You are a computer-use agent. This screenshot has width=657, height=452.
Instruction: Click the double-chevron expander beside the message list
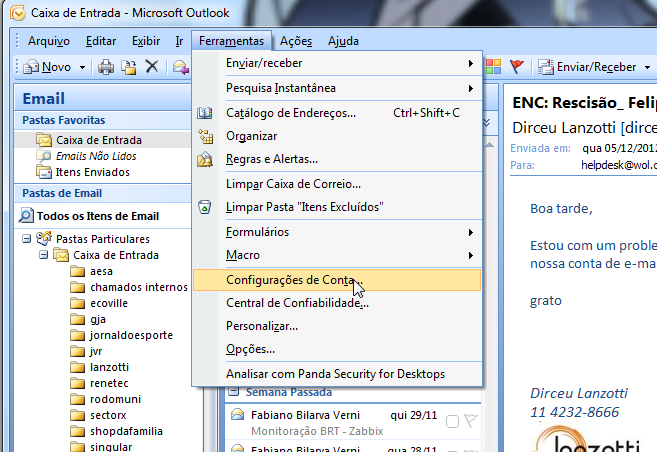(487, 123)
